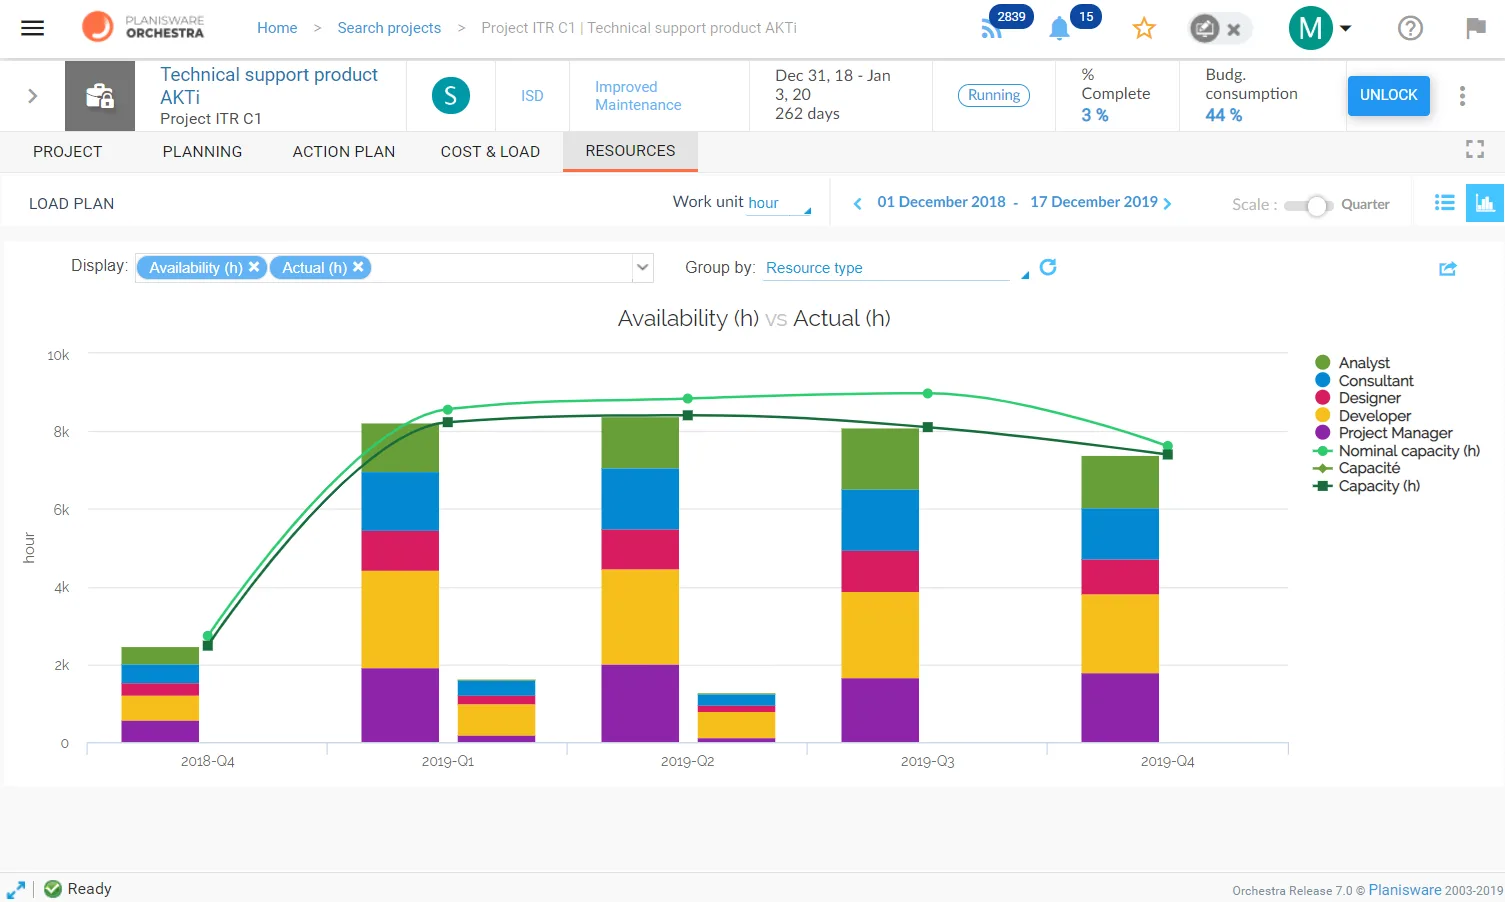Open the help question mark icon
Viewport: 1505px width, 902px height.
point(1410,28)
